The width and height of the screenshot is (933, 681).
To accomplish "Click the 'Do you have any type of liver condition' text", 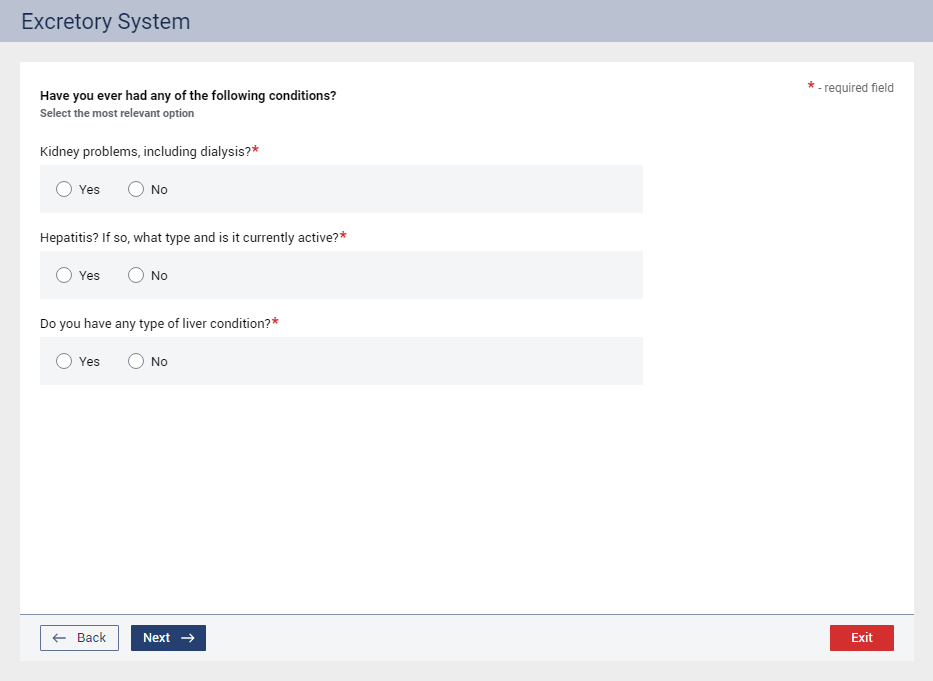I will (155, 324).
